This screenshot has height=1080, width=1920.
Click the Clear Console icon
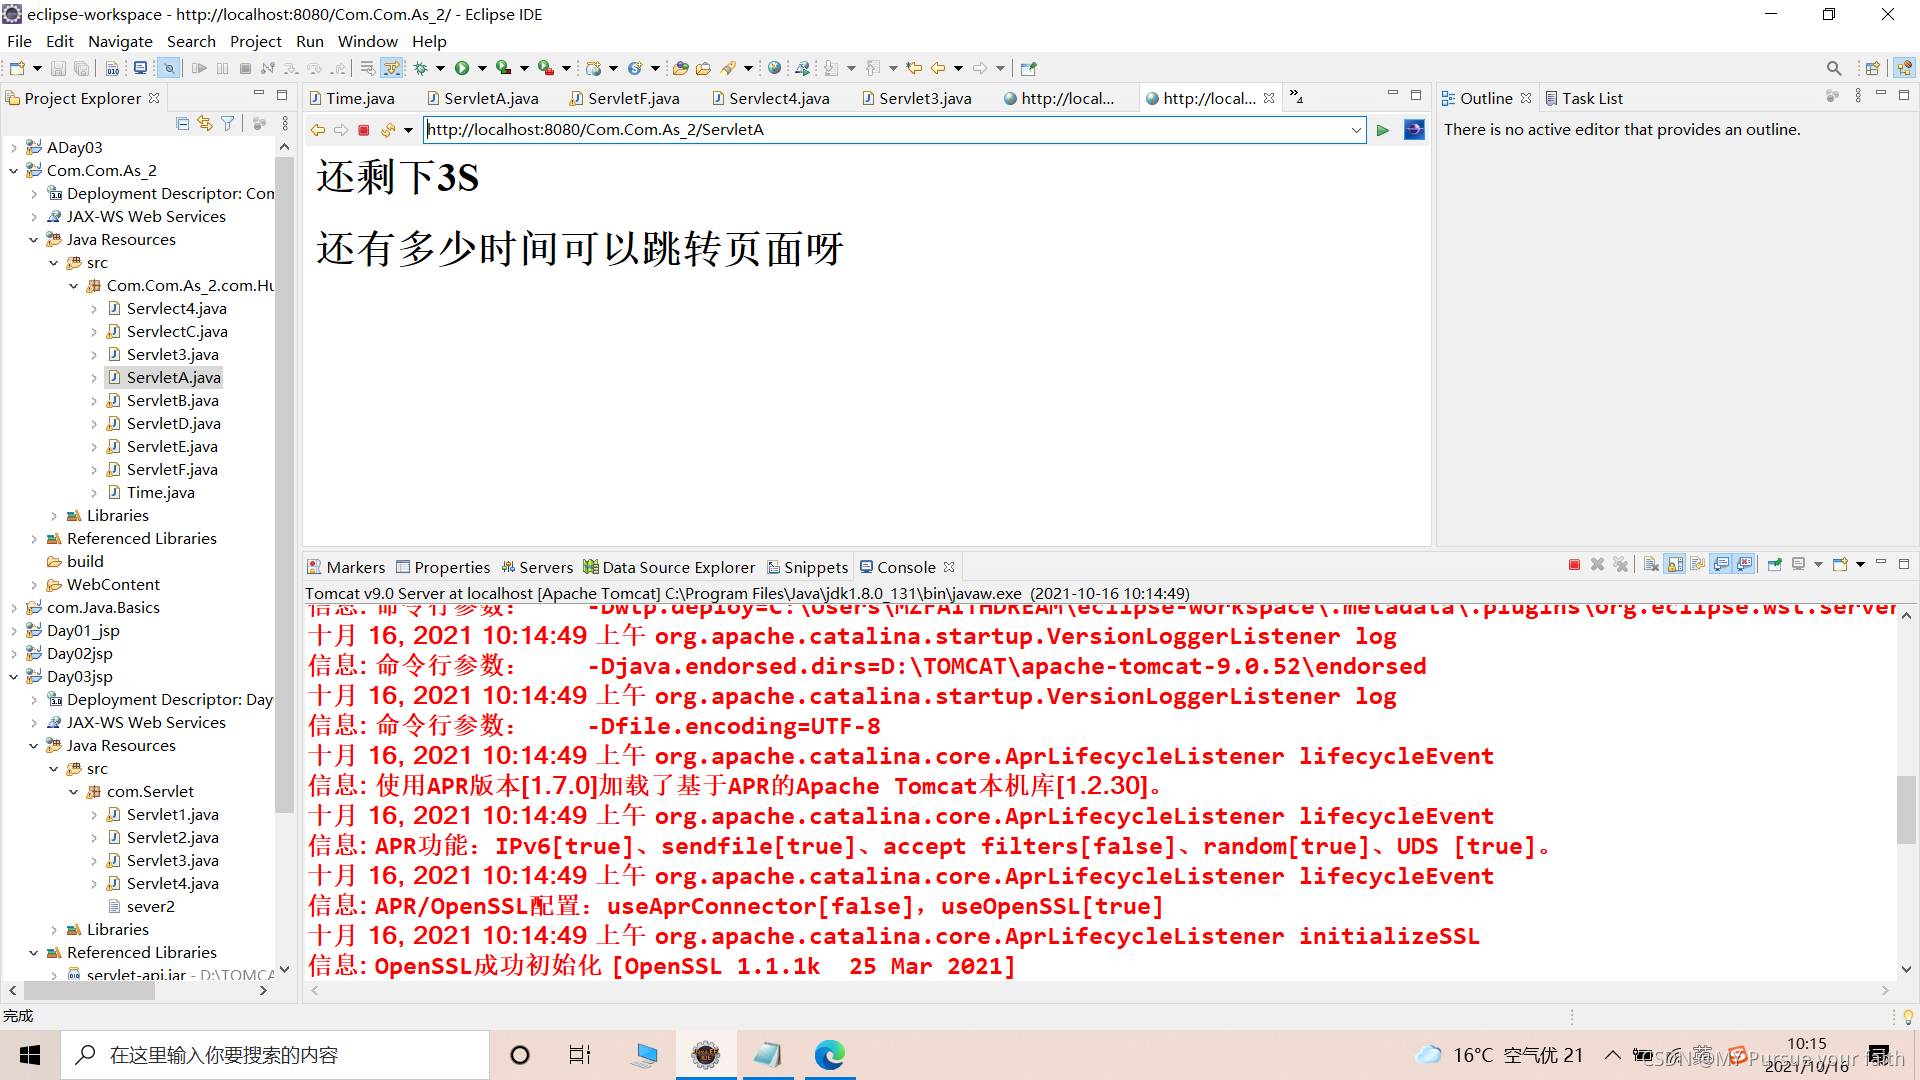point(1651,565)
